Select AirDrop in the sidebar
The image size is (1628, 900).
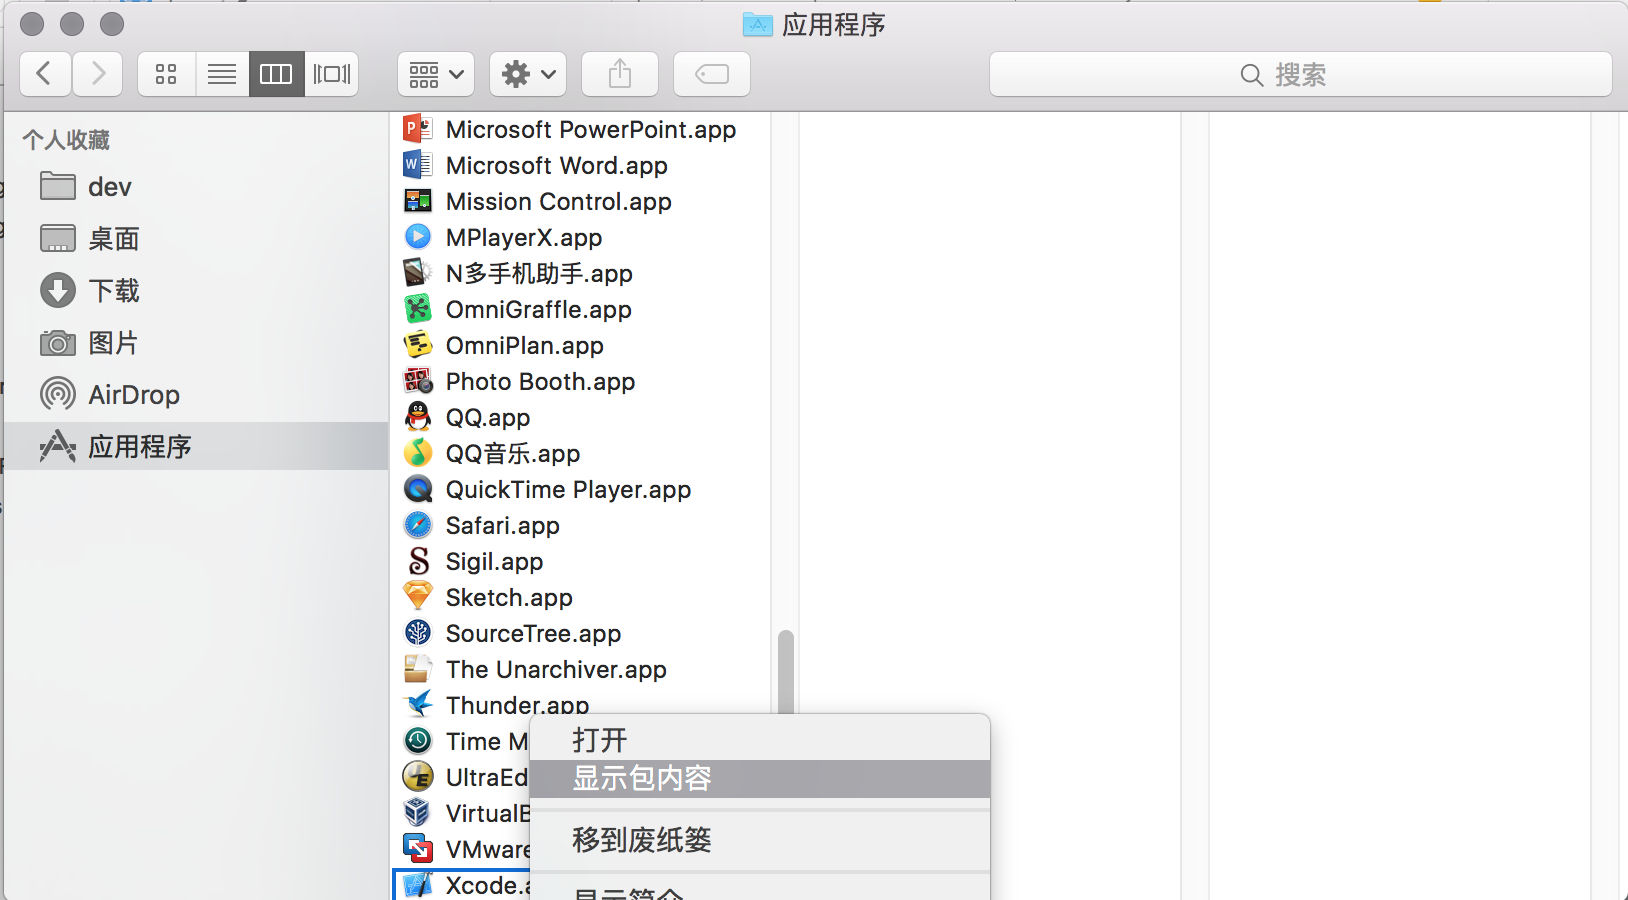point(196,395)
